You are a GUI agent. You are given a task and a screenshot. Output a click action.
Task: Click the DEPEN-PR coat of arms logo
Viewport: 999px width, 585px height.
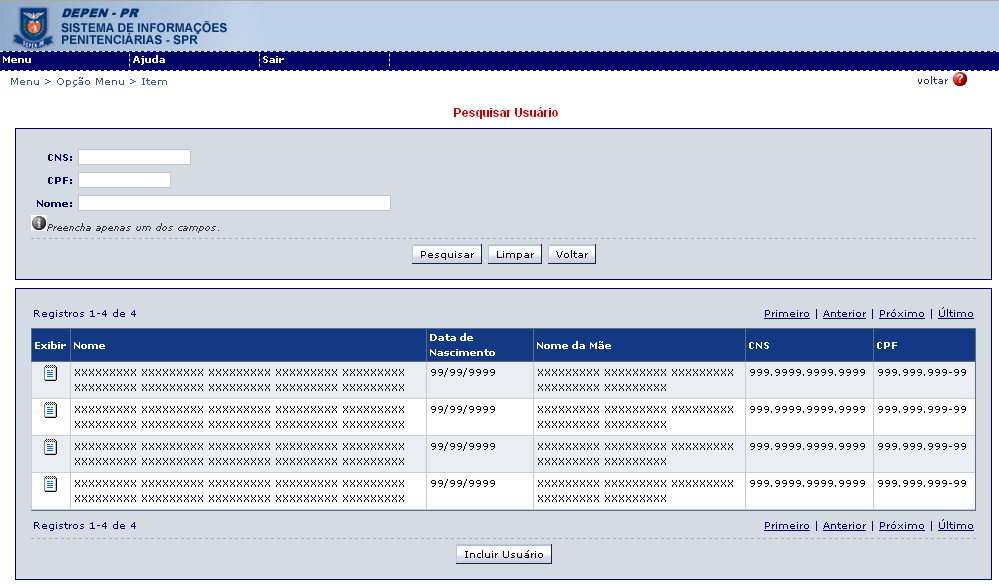(x=34, y=27)
